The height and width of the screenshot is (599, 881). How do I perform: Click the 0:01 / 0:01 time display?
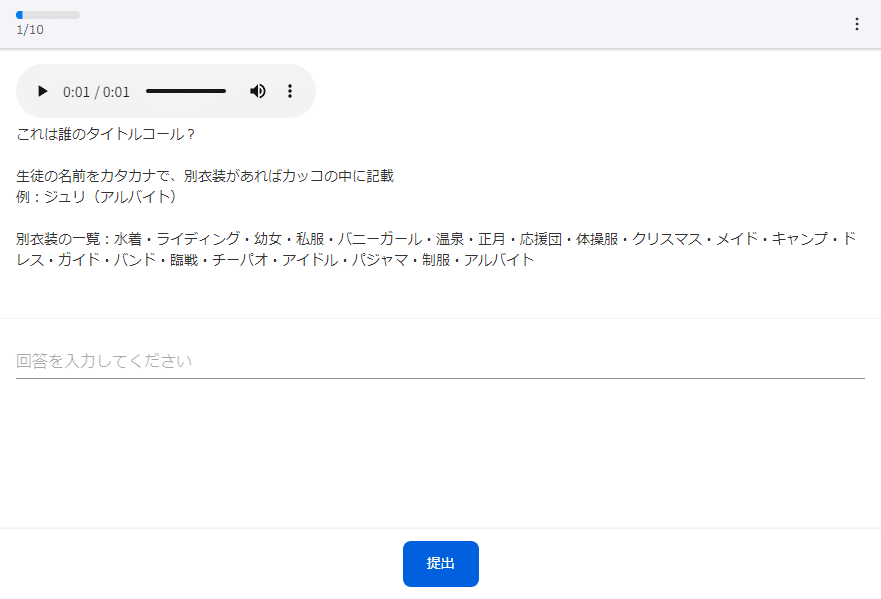(96, 92)
